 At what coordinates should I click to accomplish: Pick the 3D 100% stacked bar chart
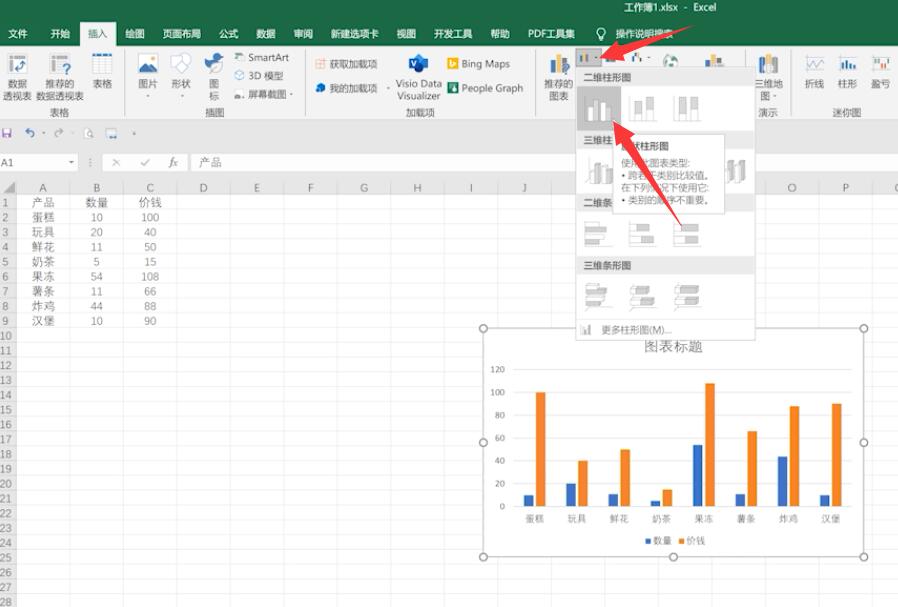point(687,297)
